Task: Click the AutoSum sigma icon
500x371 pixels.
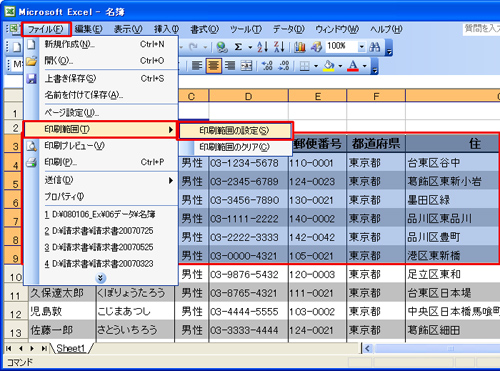Action: tap(238, 47)
